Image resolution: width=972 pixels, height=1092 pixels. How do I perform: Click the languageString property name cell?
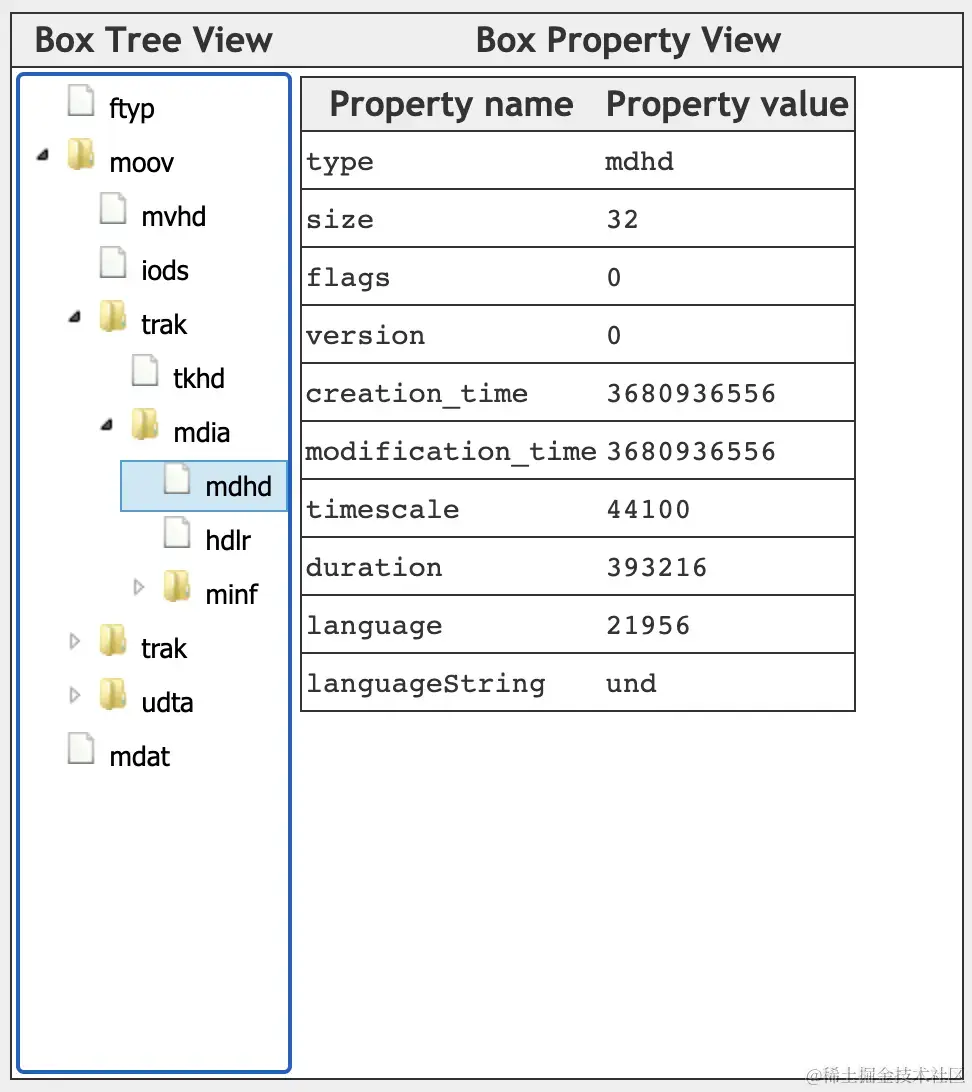[451, 682]
